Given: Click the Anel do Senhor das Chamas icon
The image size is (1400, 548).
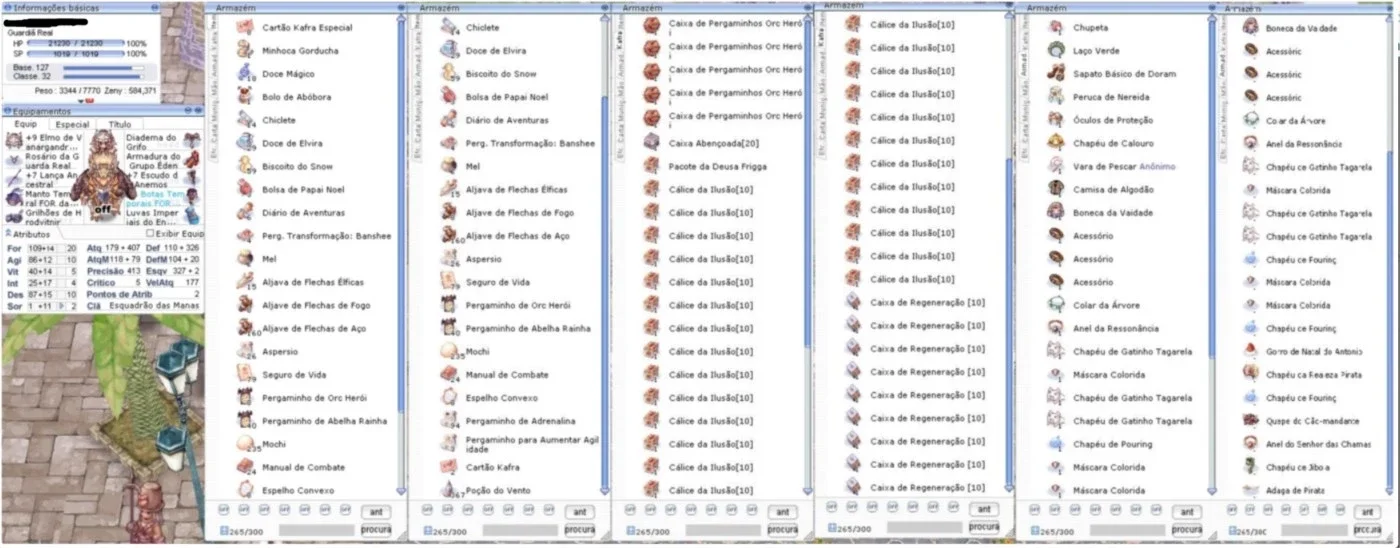Looking at the screenshot, I should 1250,443.
